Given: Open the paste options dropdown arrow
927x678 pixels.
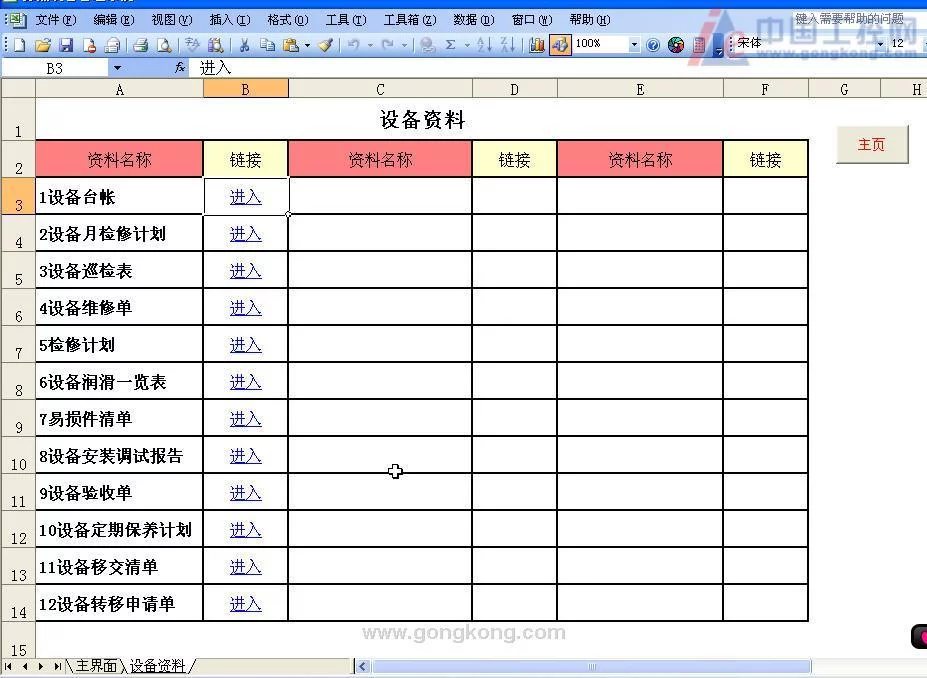Looking at the screenshot, I should [x=307, y=44].
